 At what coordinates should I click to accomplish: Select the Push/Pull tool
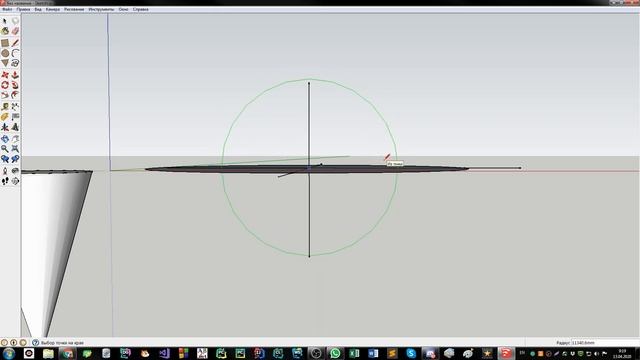point(15,75)
